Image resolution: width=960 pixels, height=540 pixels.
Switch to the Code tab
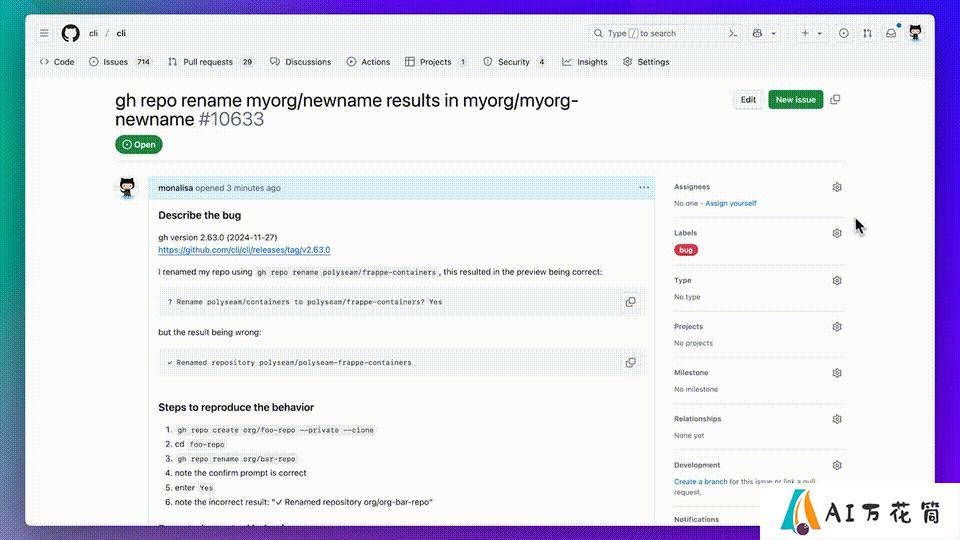(x=57, y=62)
